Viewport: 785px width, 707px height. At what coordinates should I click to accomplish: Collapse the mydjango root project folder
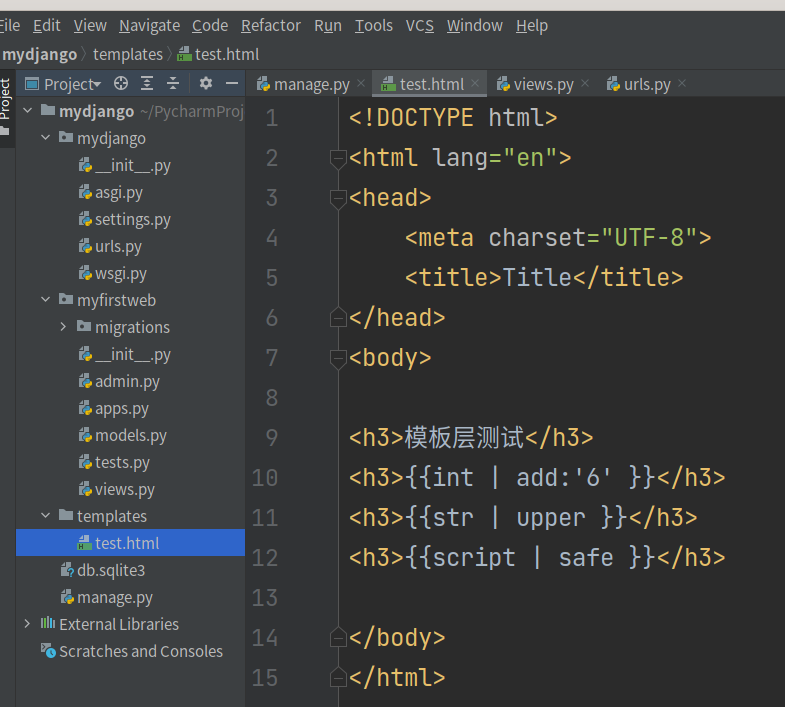(x=28, y=111)
